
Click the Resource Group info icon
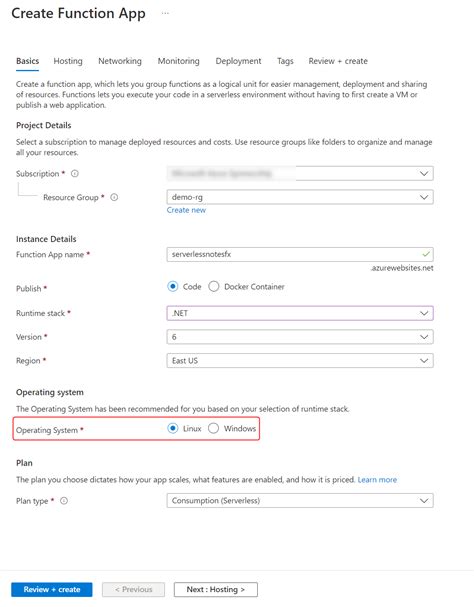[x=114, y=197]
